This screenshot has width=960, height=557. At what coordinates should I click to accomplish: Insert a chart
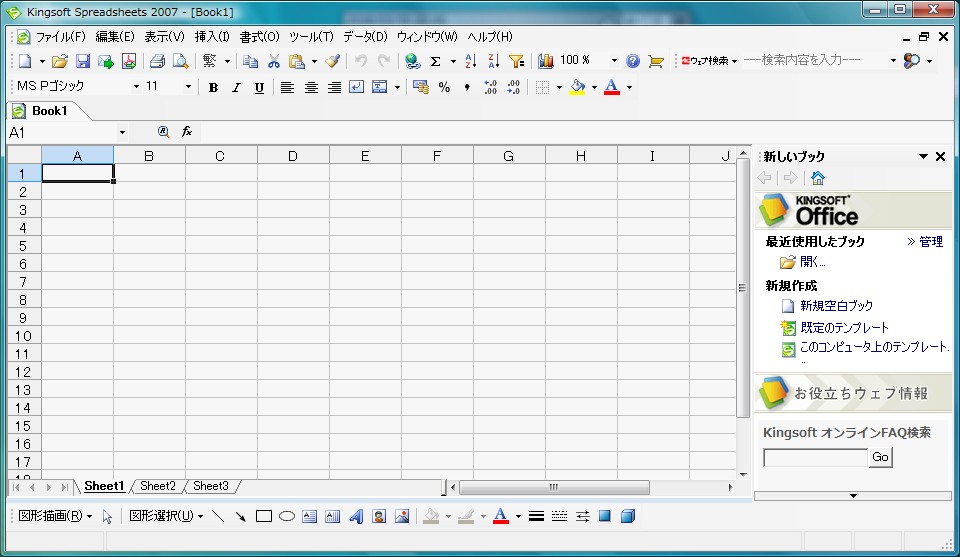click(x=546, y=61)
